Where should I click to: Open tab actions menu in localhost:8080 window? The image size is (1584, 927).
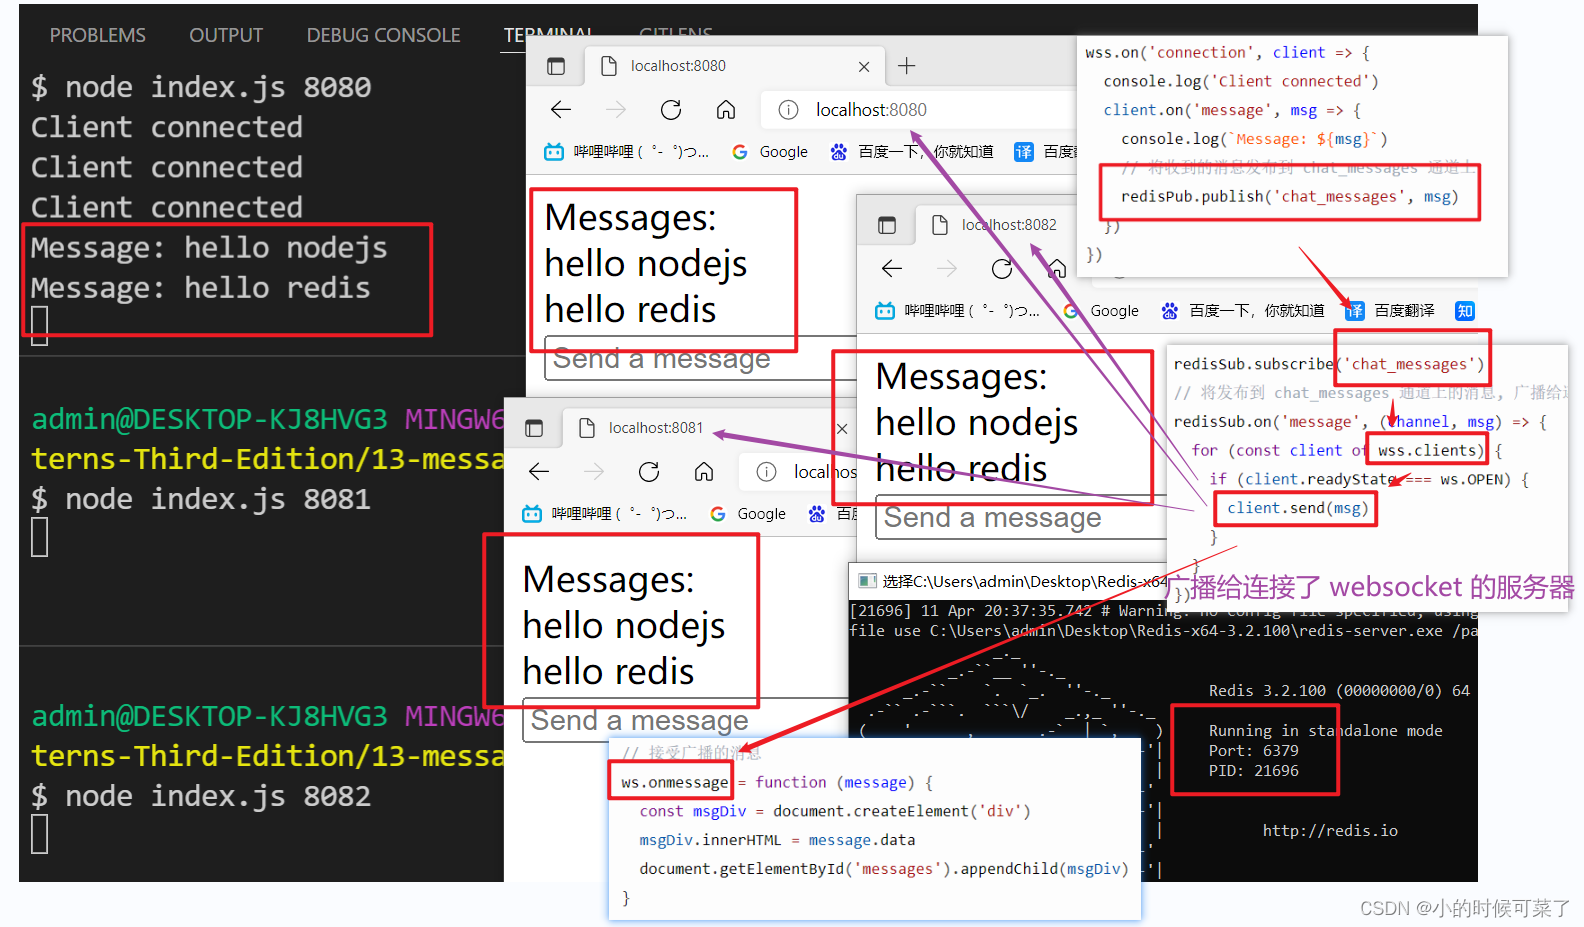pyautogui.click(x=556, y=66)
